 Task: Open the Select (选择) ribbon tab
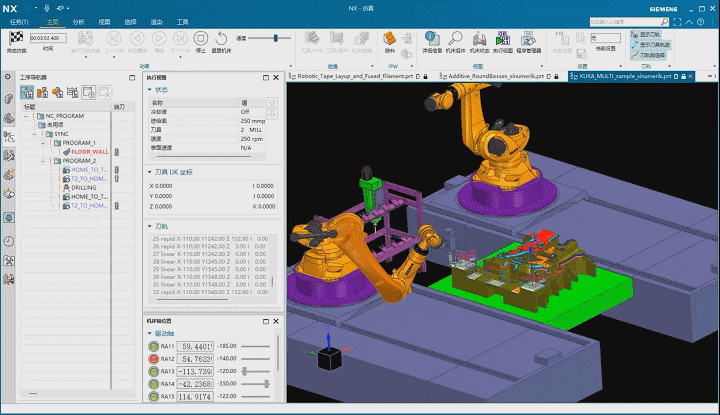pos(130,22)
